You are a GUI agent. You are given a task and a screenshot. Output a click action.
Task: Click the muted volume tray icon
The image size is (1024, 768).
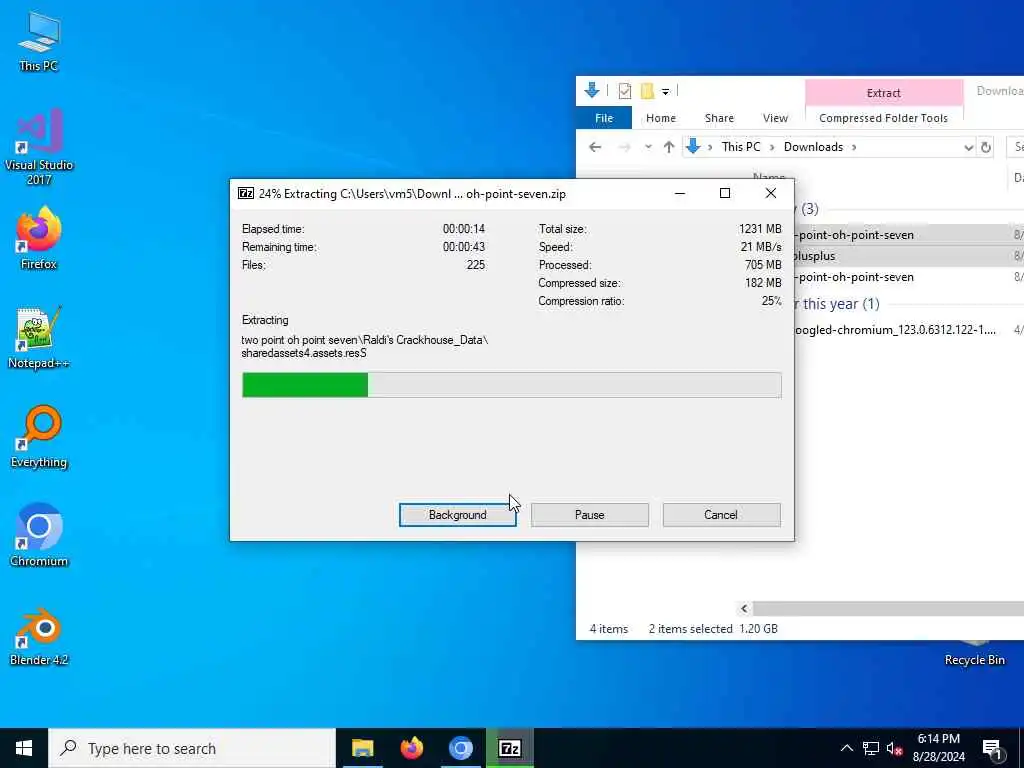(x=895, y=748)
